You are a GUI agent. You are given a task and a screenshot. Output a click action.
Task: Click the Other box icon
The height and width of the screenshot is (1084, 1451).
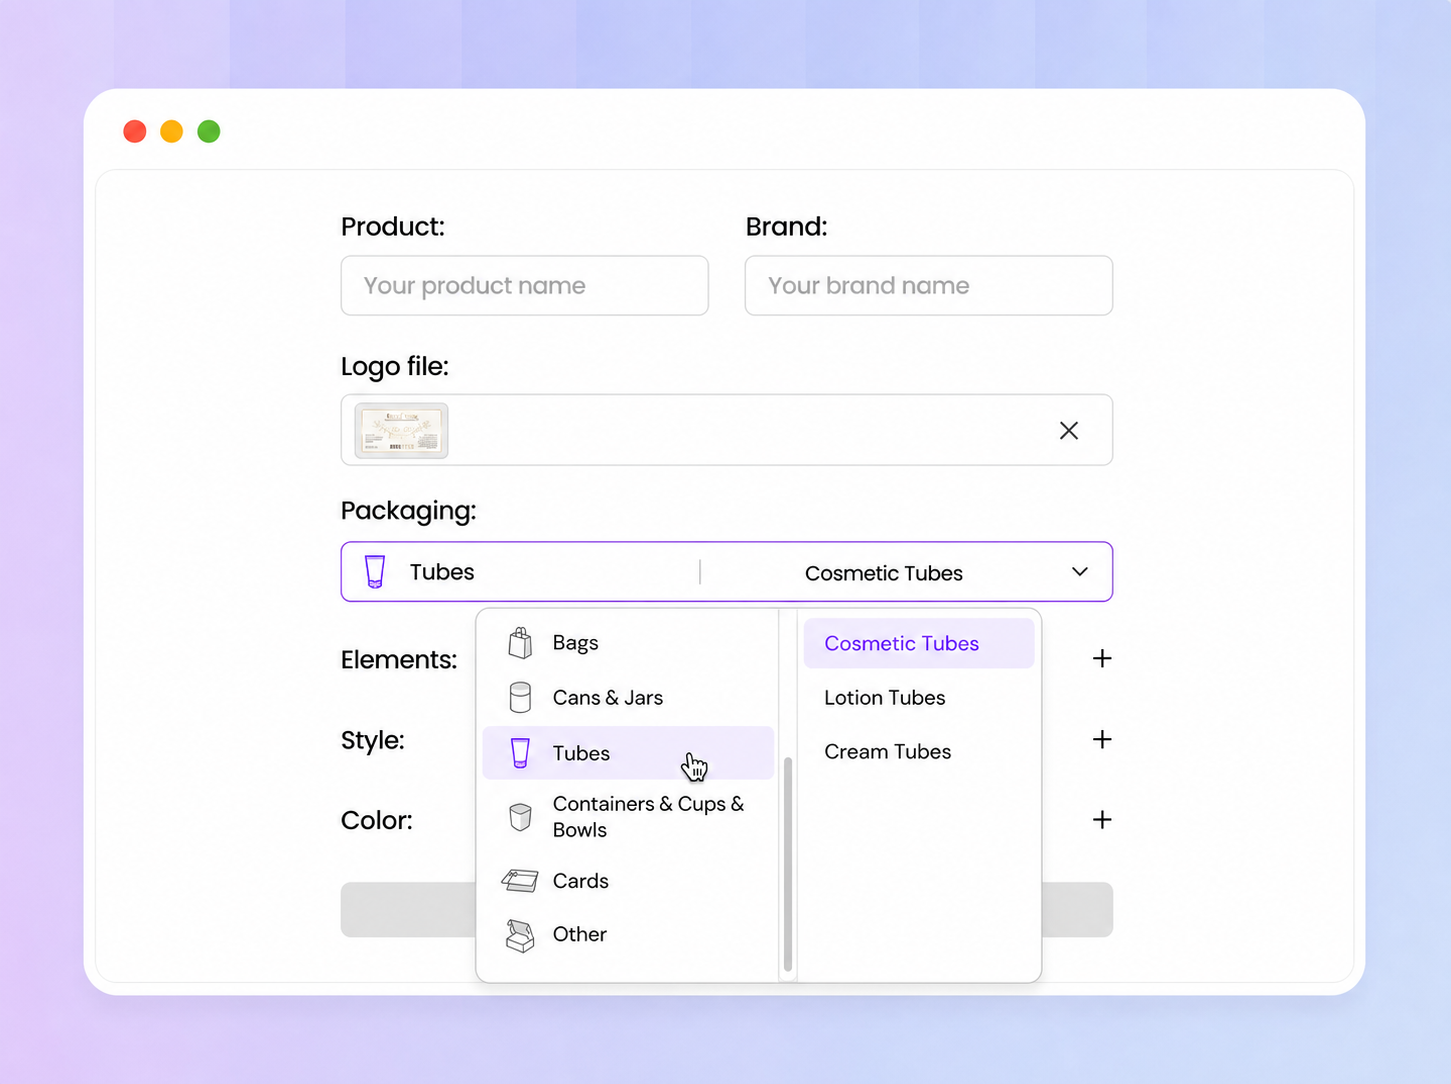(520, 935)
